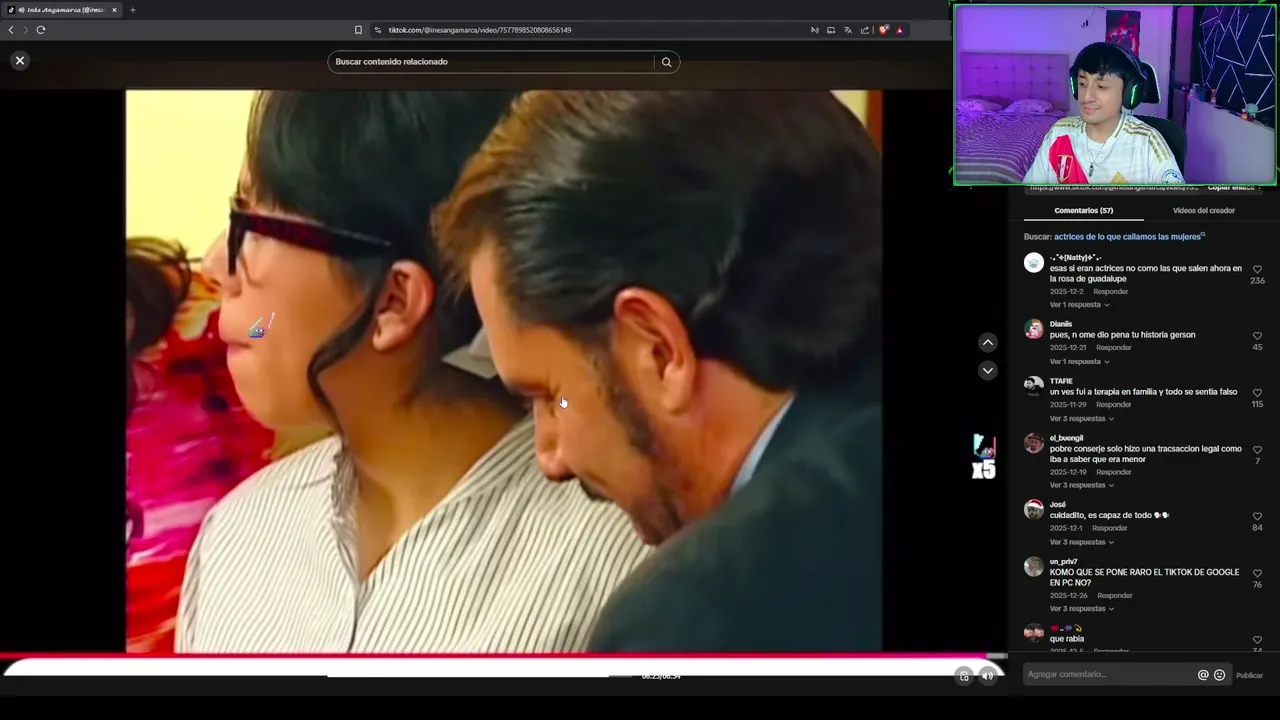Reply to José's comment via Responder

point(1110,528)
